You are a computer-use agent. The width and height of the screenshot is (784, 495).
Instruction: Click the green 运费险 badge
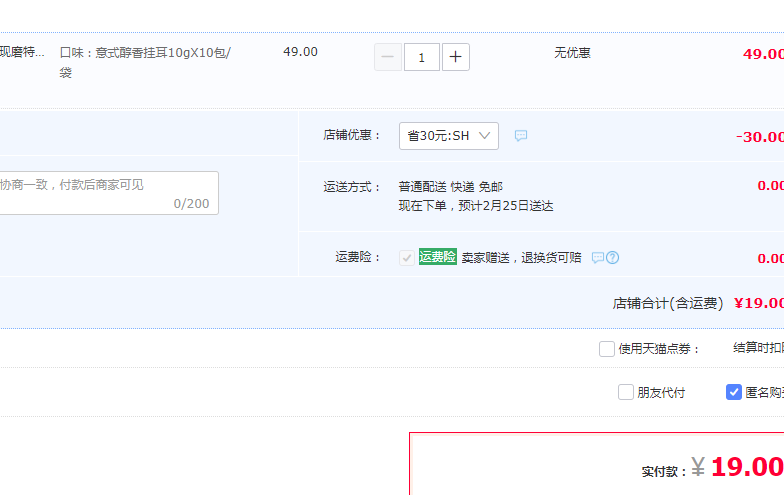pos(438,257)
